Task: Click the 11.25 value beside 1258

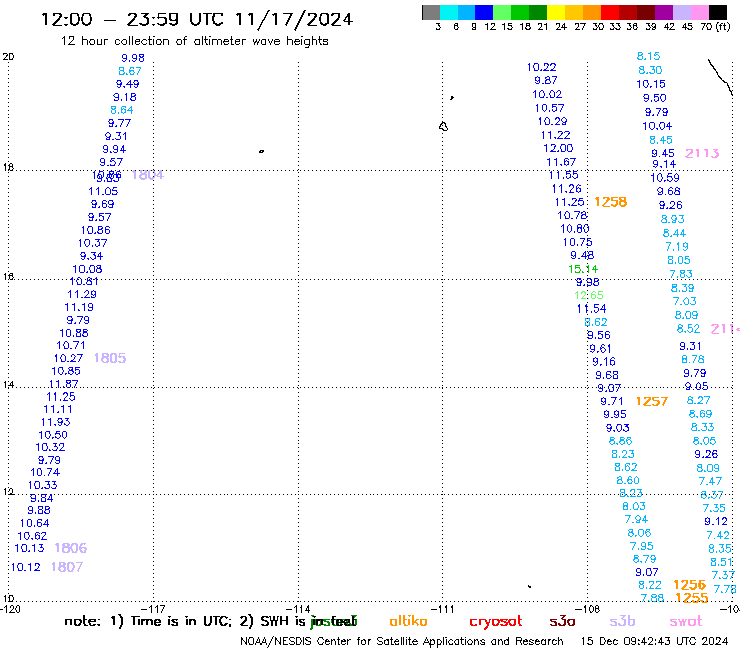Action: pos(570,202)
